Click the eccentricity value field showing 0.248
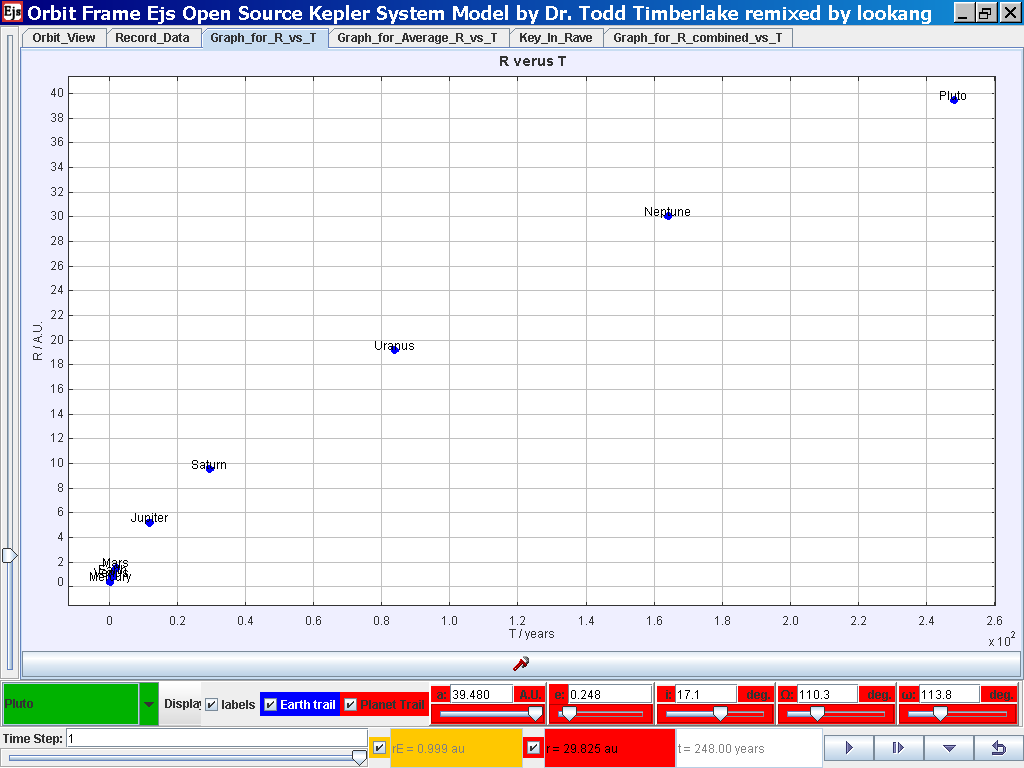The image size is (1024, 768). (x=609, y=694)
